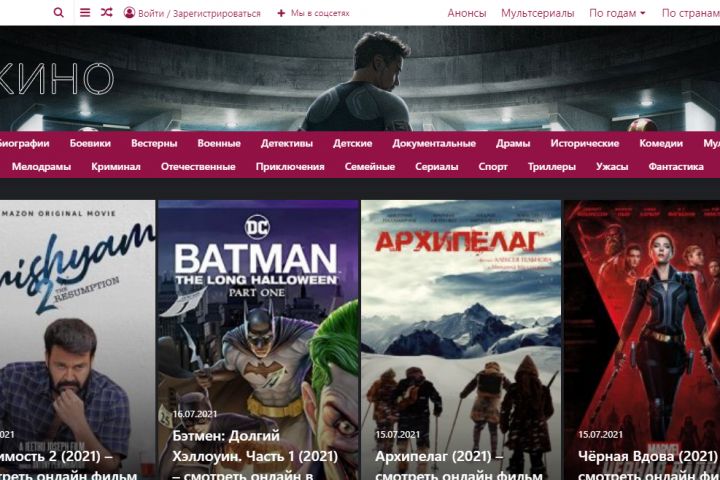
Task: Open the Мультсериалы menu item
Action: [x=537, y=13]
